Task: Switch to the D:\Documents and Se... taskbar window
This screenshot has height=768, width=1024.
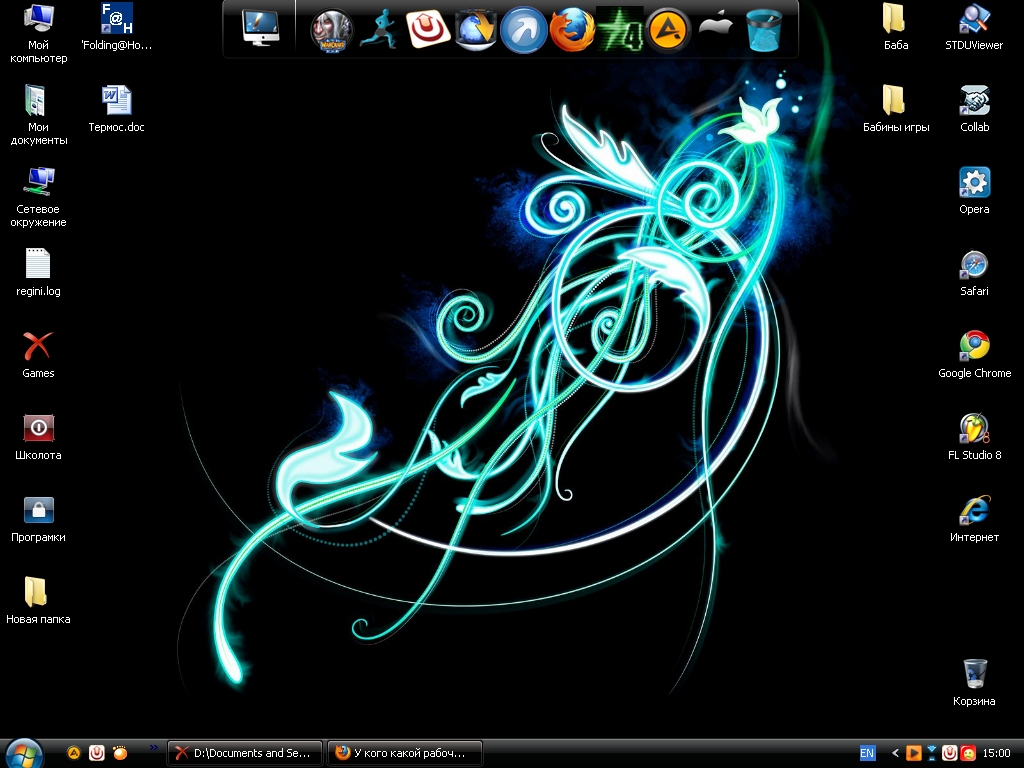Action: (x=246, y=753)
